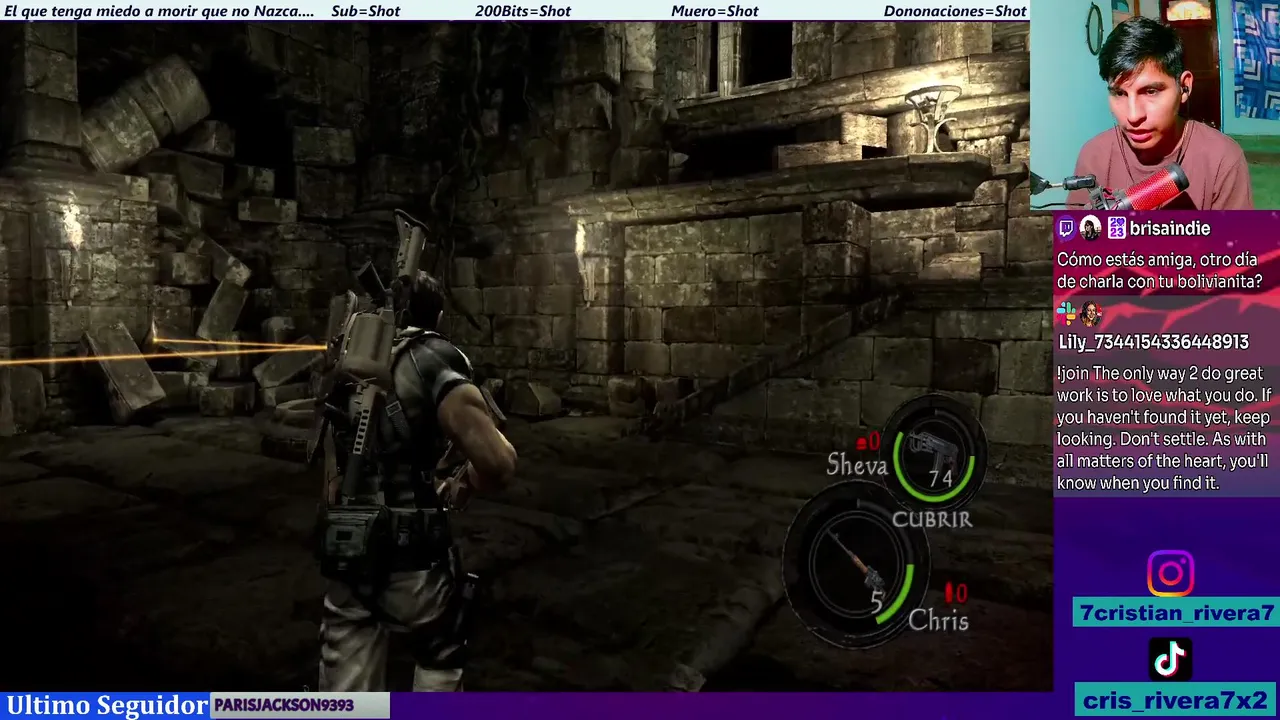Click the 7cristian_rivera7 Instagram handle
The width and height of the screenshot is (1280, 720).
1177,613
